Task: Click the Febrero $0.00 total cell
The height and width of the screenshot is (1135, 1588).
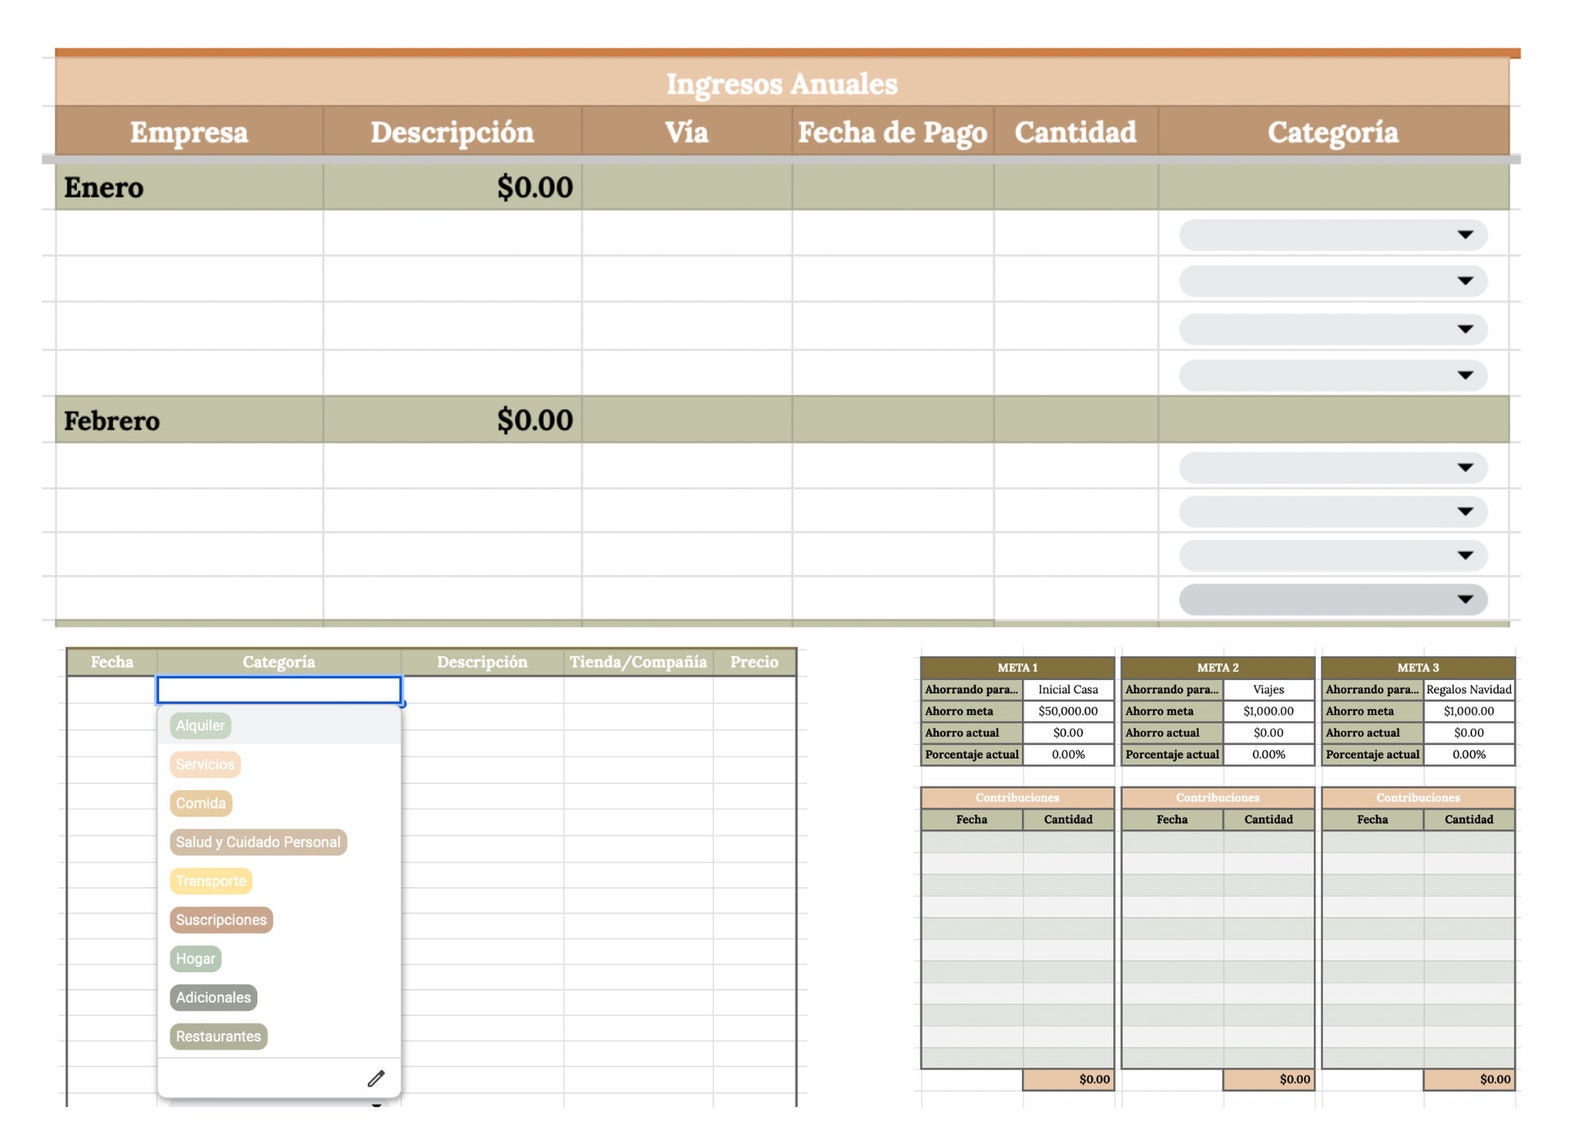Action: (x=452, y=420)
